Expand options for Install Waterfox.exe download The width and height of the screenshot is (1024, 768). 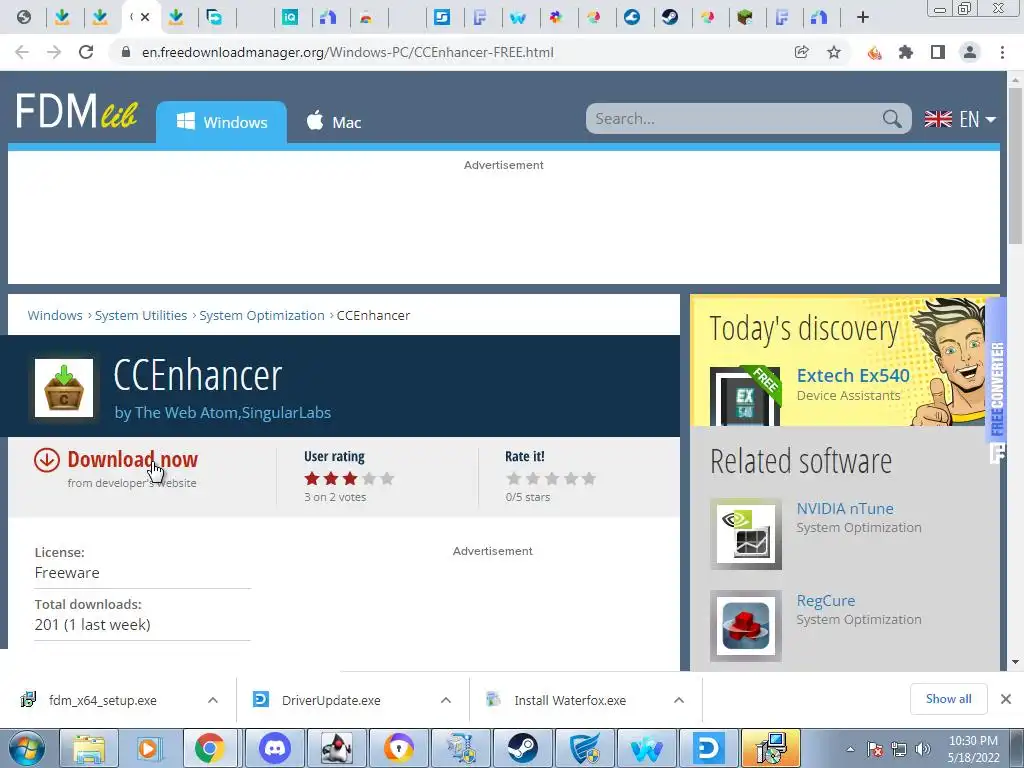(679, 700)
